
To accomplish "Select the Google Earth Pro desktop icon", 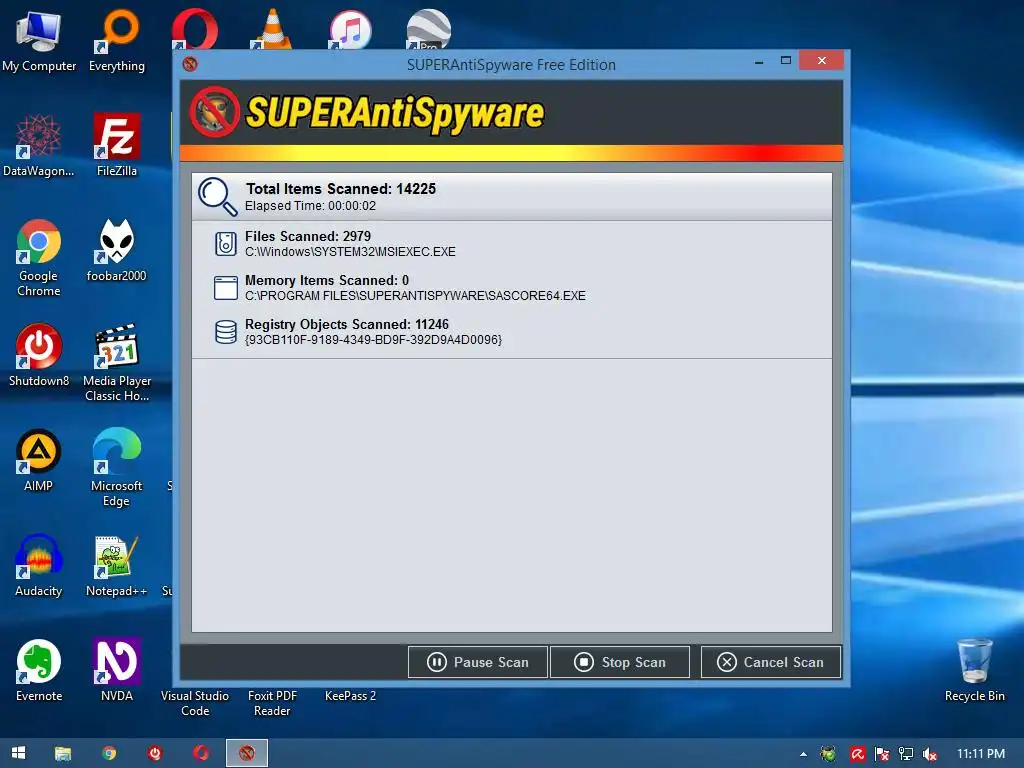I will pos(428,30).
